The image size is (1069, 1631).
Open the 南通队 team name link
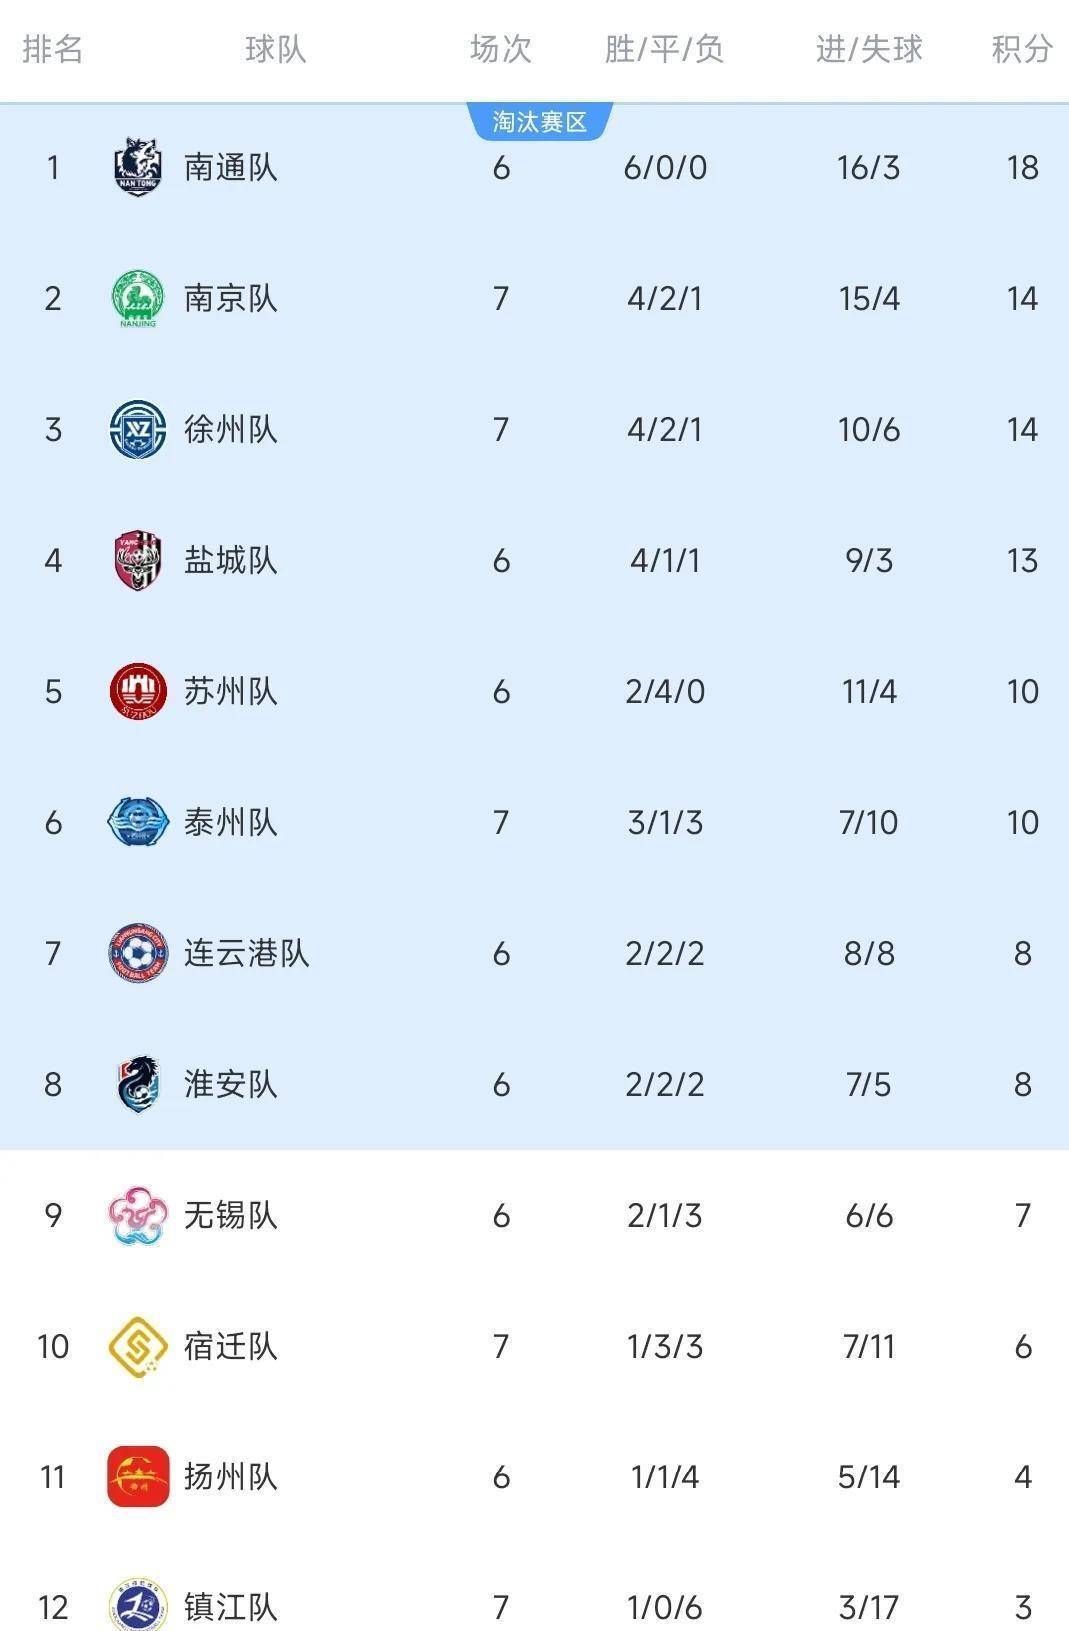click(x=231, y=167)
